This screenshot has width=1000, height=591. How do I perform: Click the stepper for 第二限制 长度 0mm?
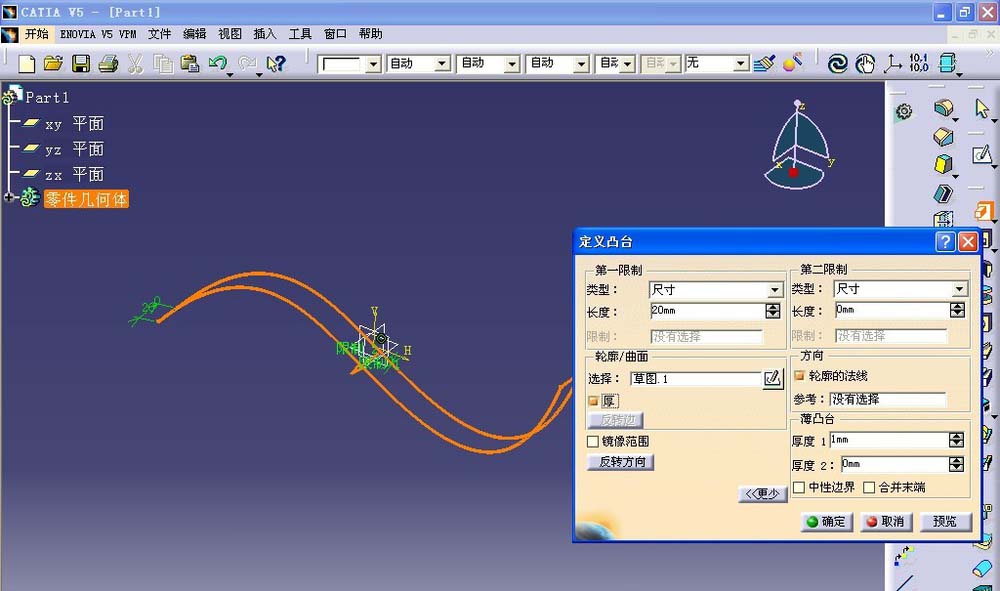tap(957, 310)
